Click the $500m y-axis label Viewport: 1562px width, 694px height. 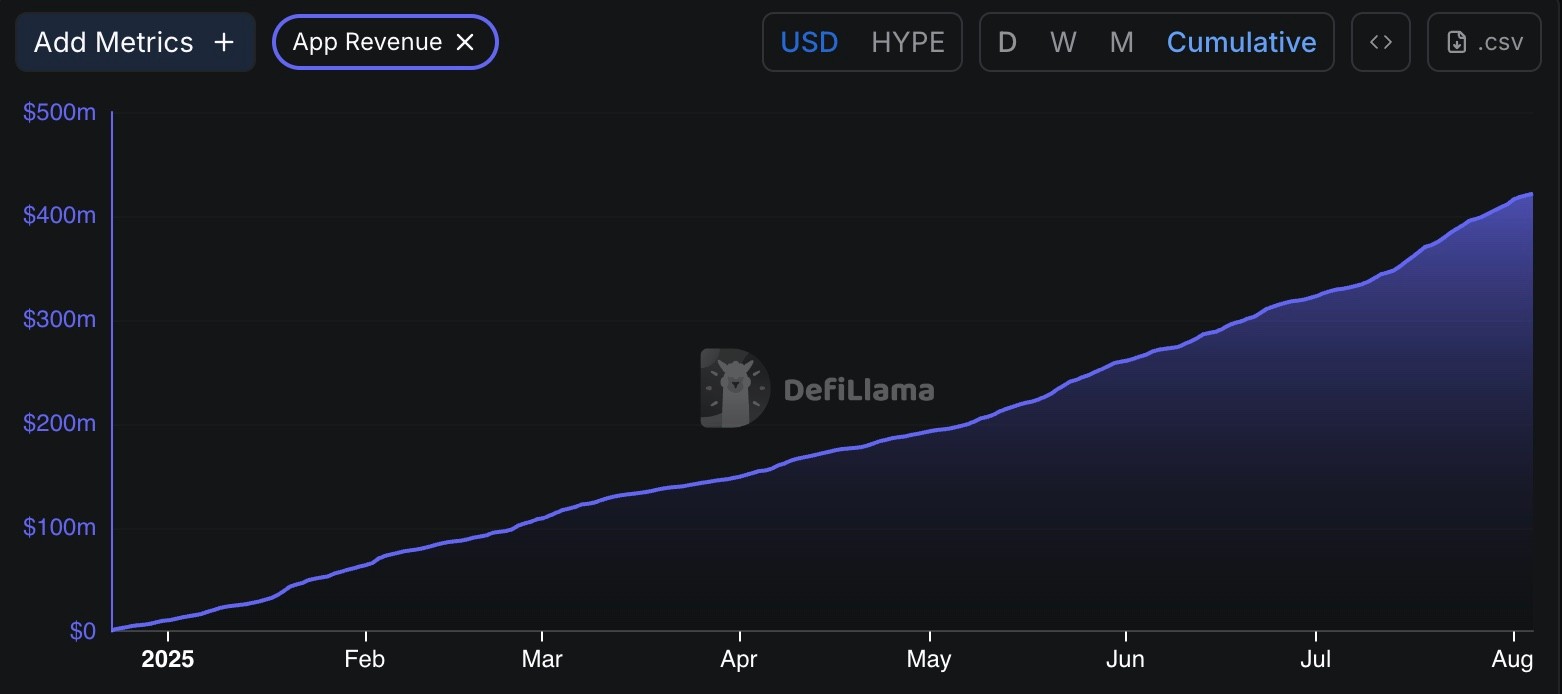pyautogui.click(x=60, y=112)
